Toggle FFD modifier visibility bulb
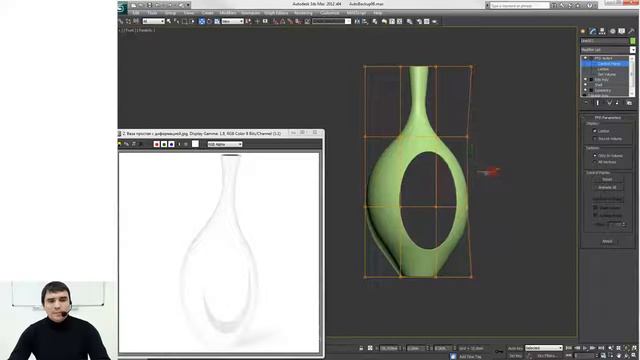 (x=585, y=58)
